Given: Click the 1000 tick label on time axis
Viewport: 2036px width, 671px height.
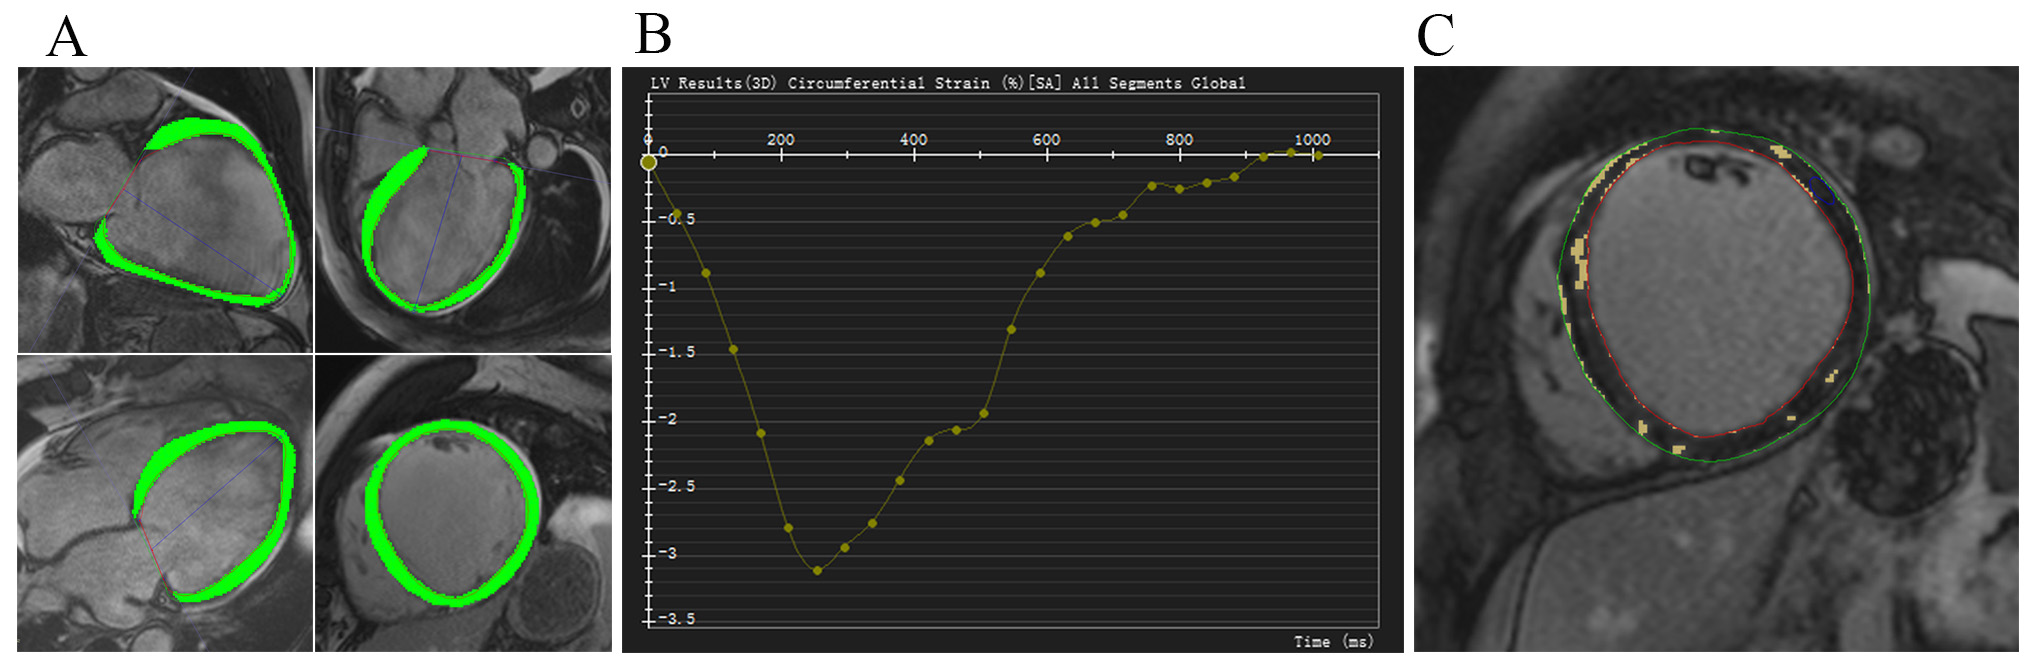Looking at the screenshot, I should (1312, 140).
